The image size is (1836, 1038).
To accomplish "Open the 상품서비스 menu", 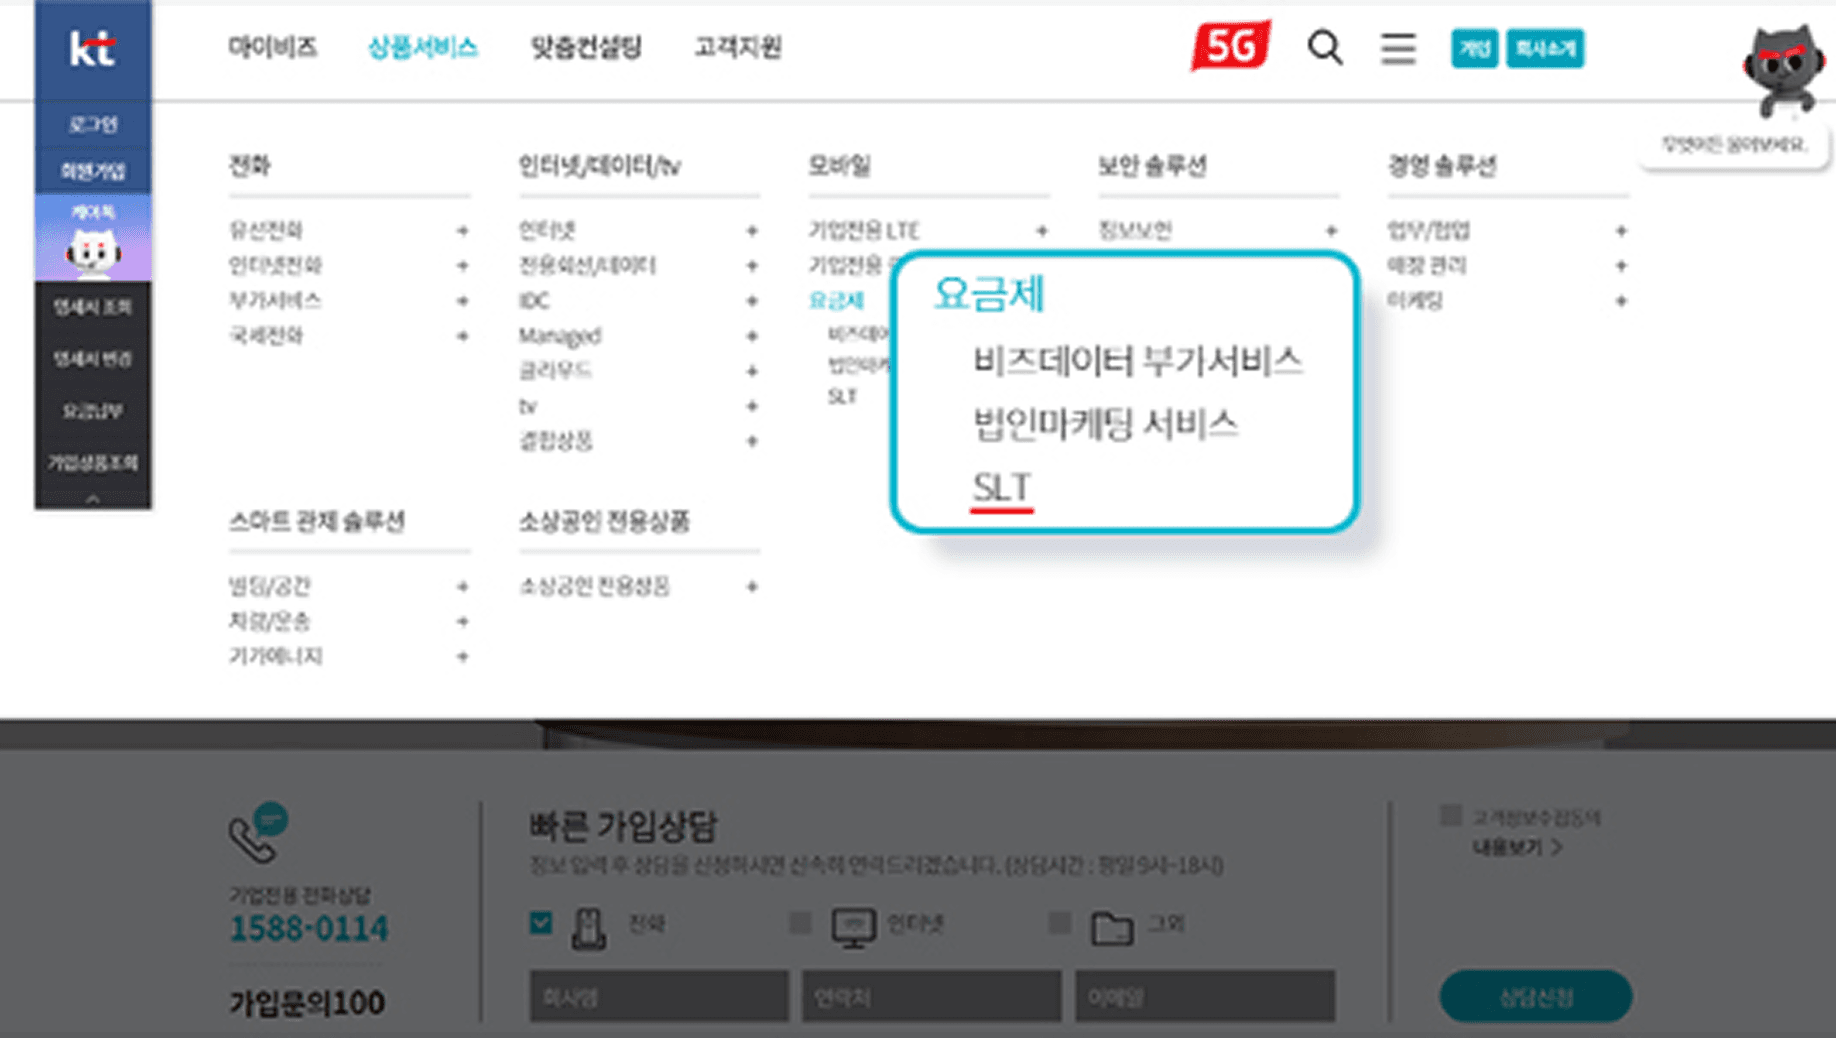I will tap(422, 47).
